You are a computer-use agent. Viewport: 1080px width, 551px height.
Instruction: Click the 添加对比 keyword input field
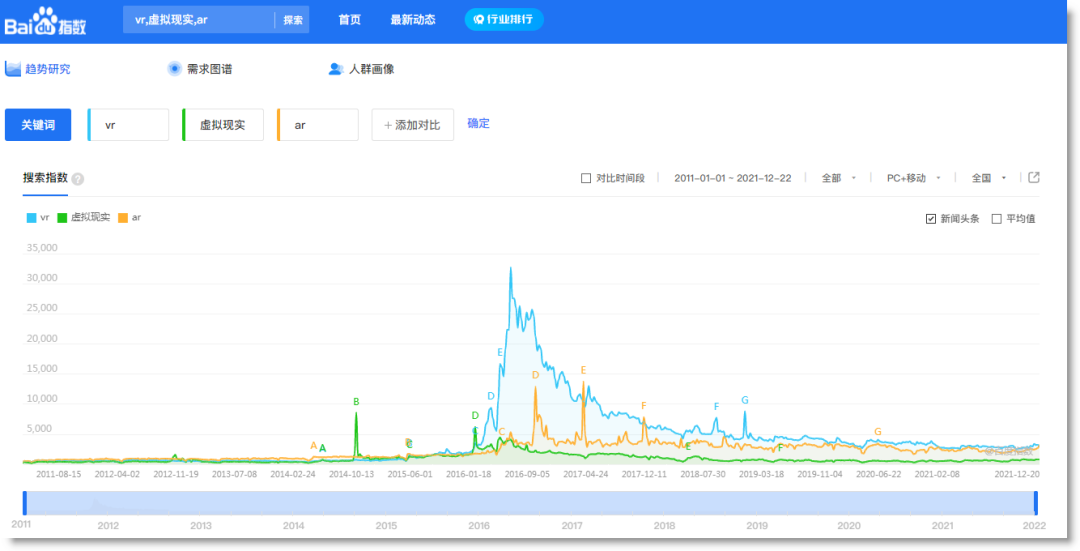(412, 125)
